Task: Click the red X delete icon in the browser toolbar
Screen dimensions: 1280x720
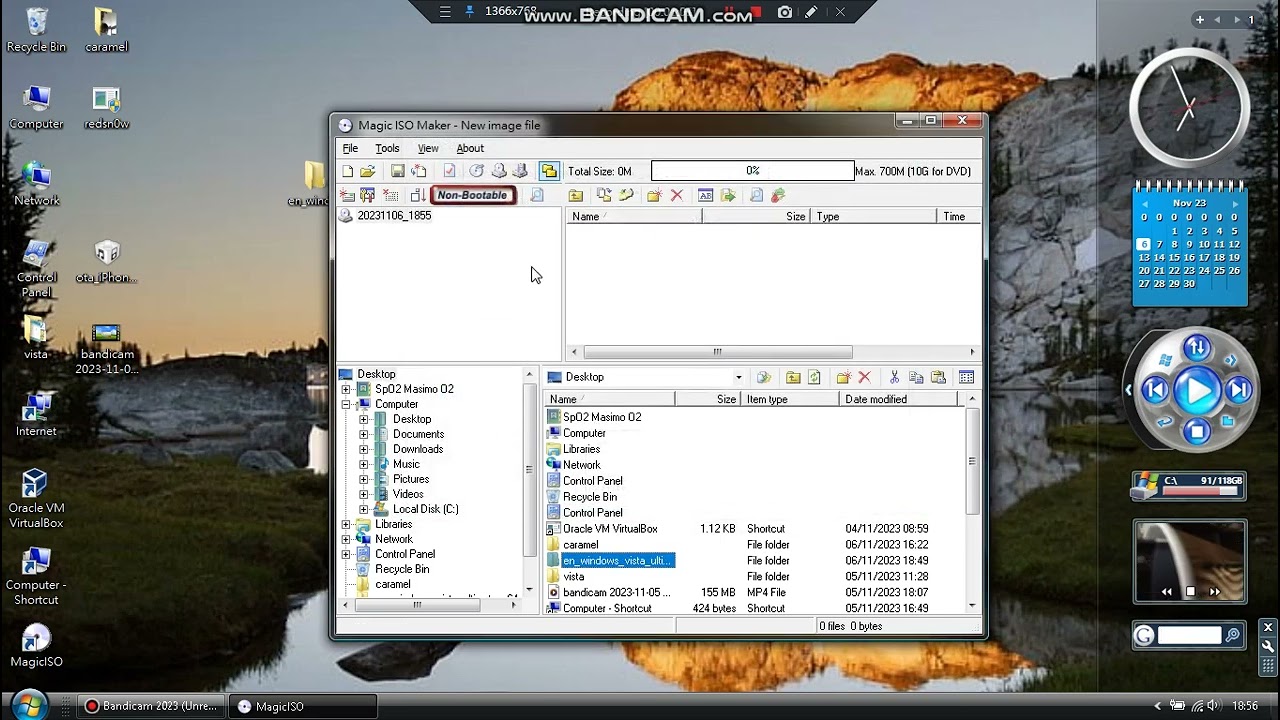Action: tap(865, 377)
